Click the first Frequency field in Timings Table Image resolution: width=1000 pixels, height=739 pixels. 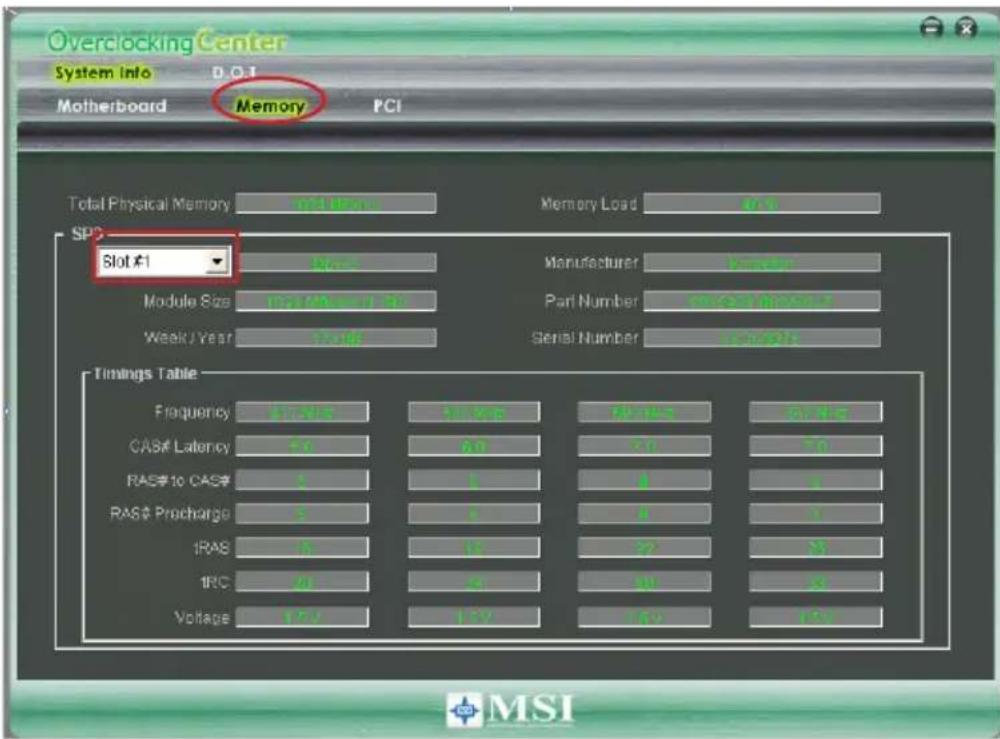[x=302, y=412]
